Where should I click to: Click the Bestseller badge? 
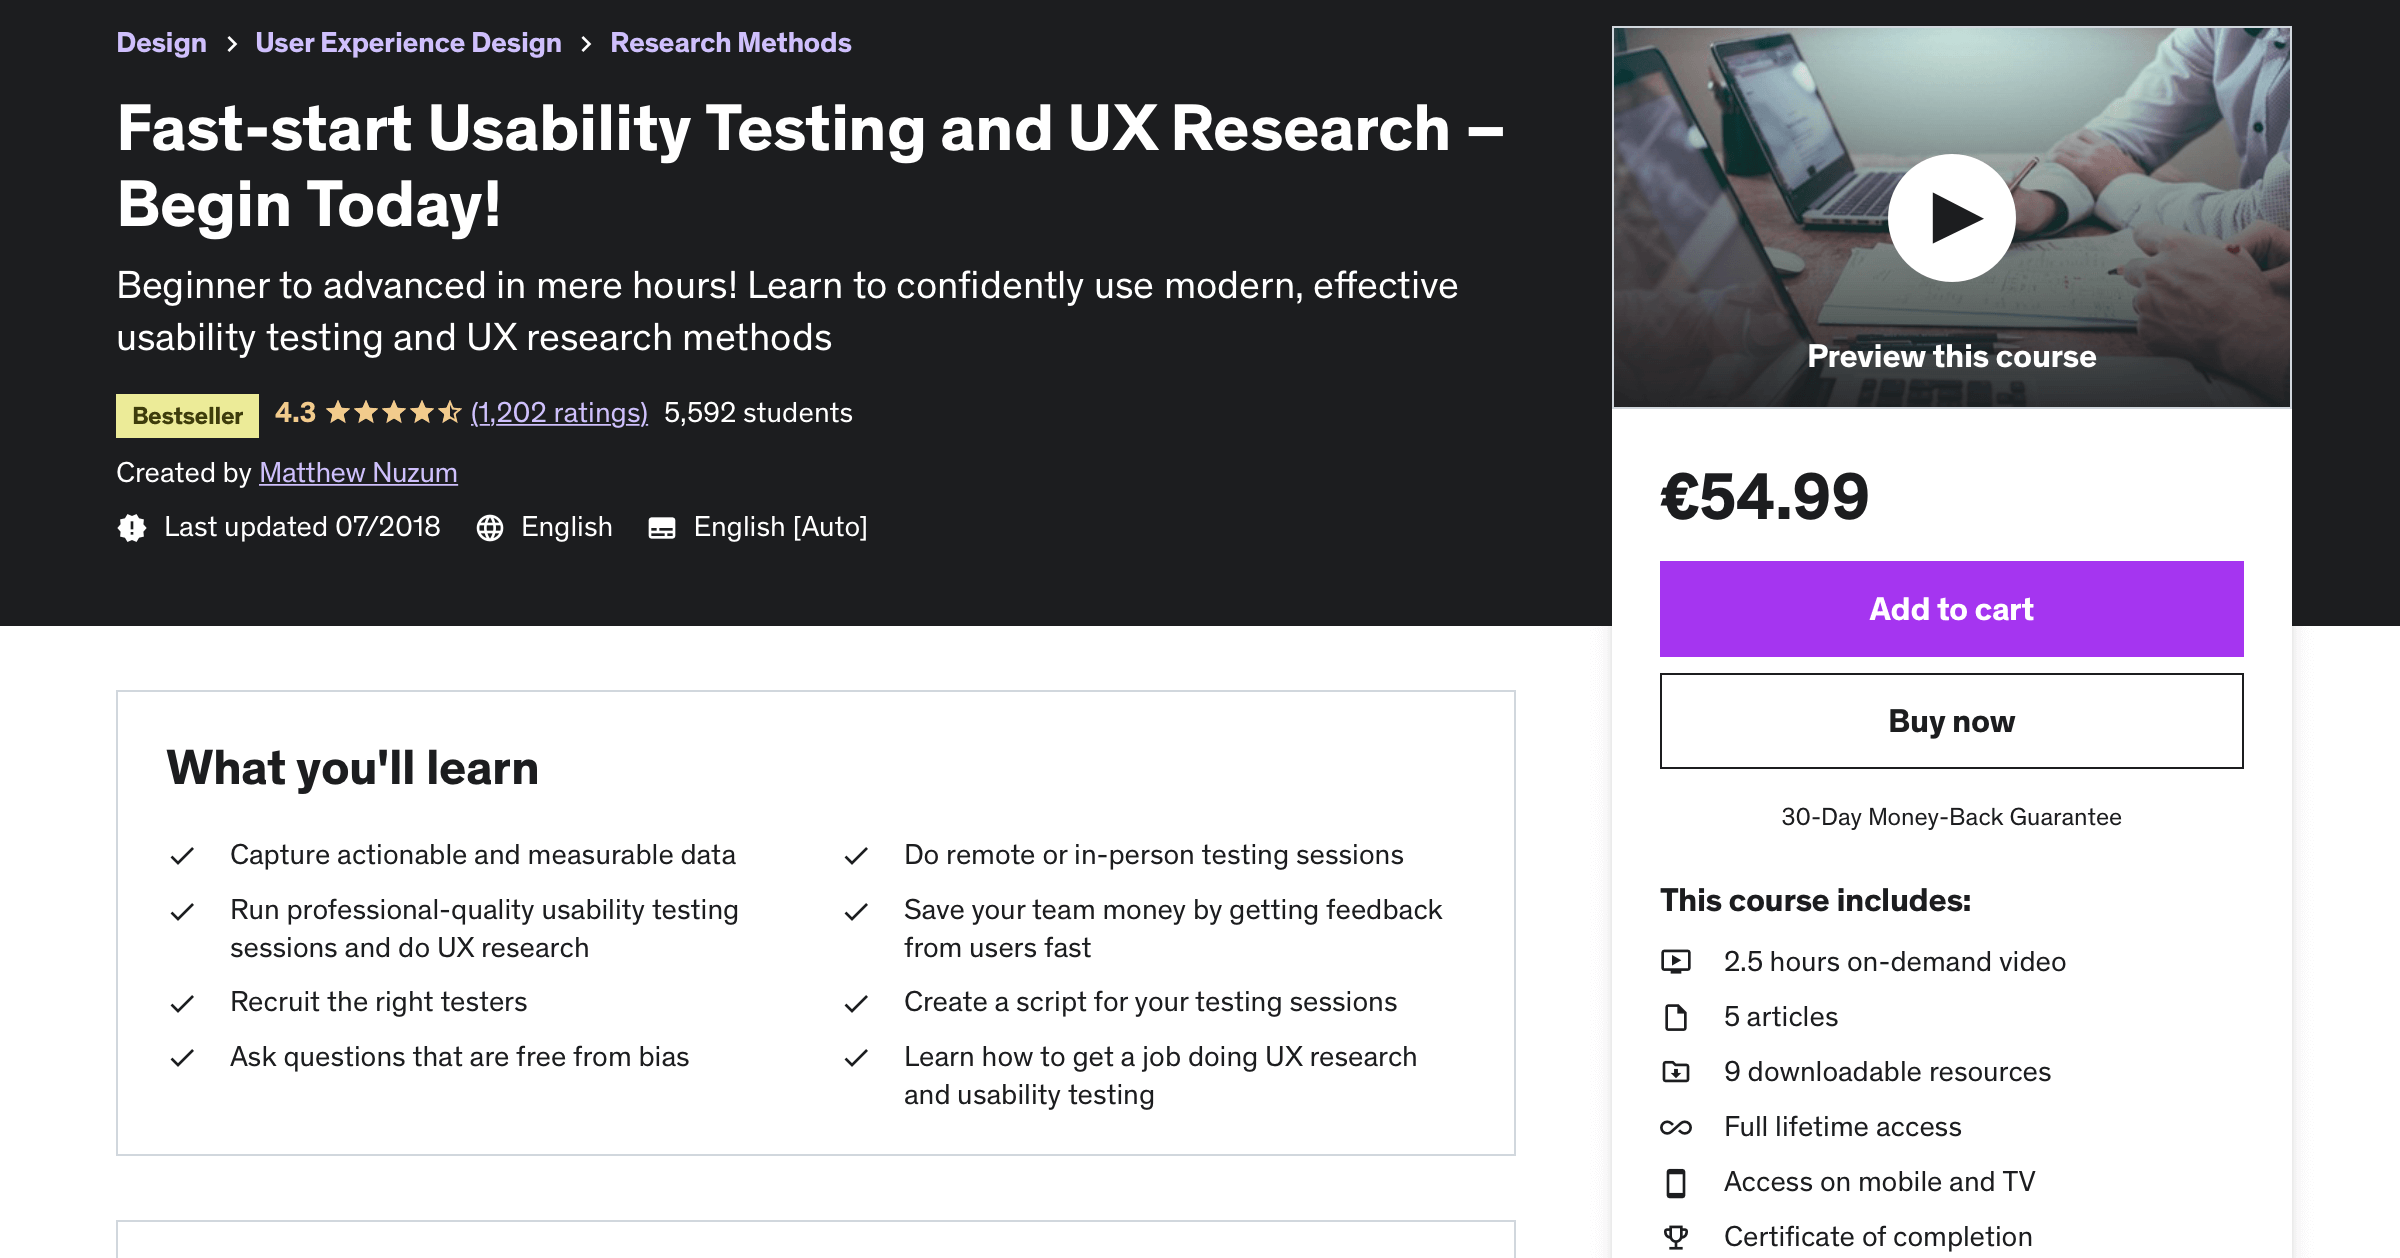[x=187, y=416]
